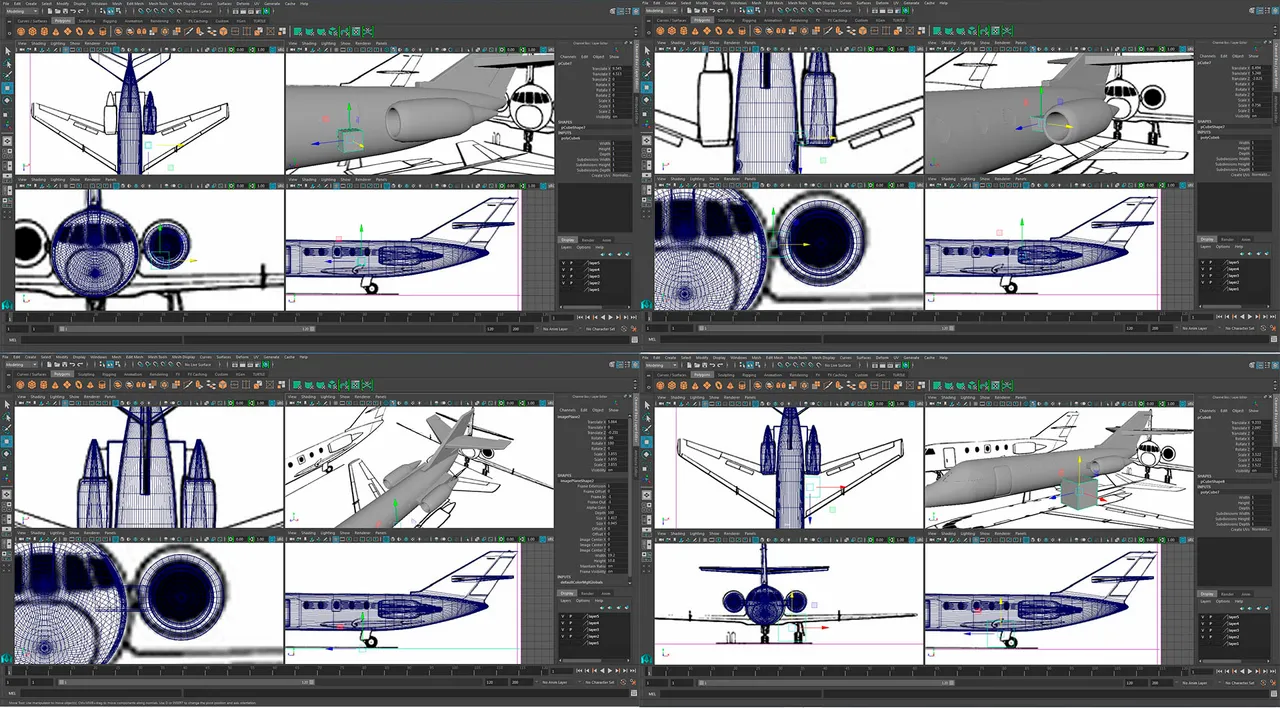The width and height of the screenshot is (1280, 708).
Task: Open Modeling menu set dropdown in bottom-left window
Action: pos(22,364)
